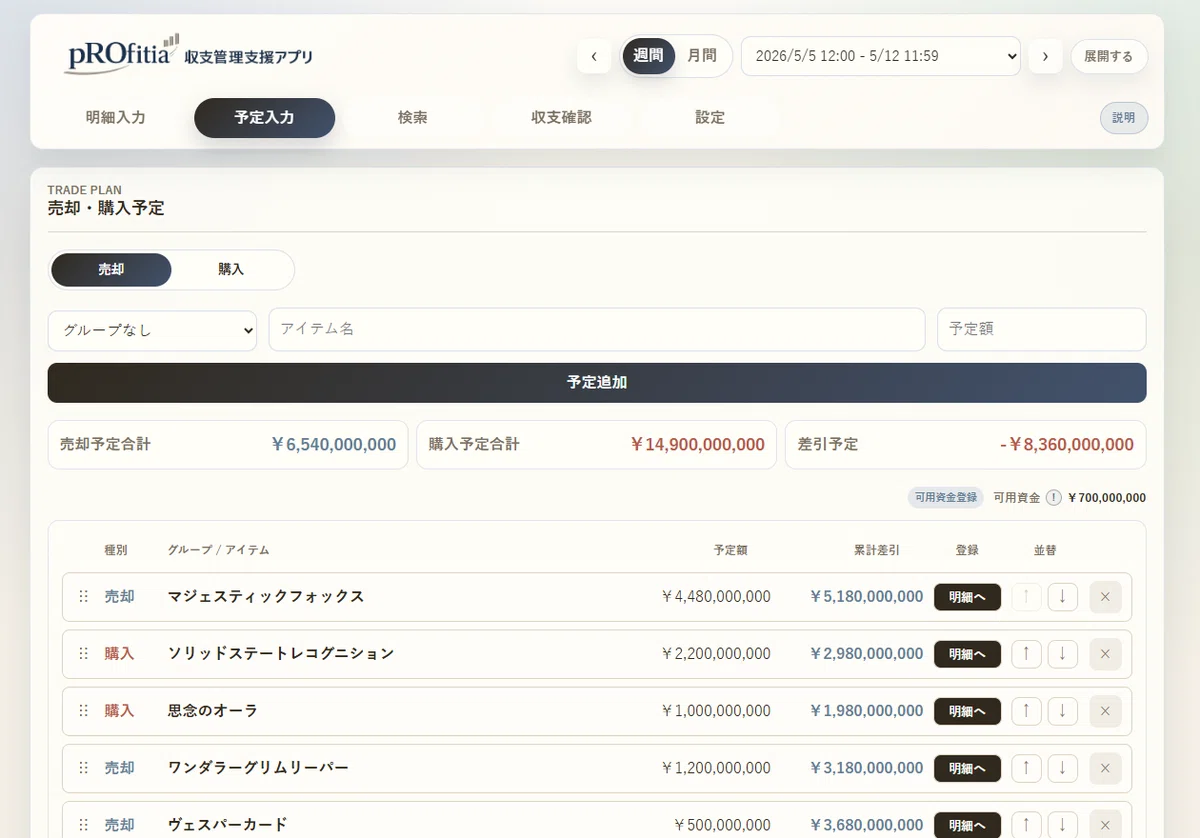Grab drag handle of ワンダラーグリムリーパー row

84,768
